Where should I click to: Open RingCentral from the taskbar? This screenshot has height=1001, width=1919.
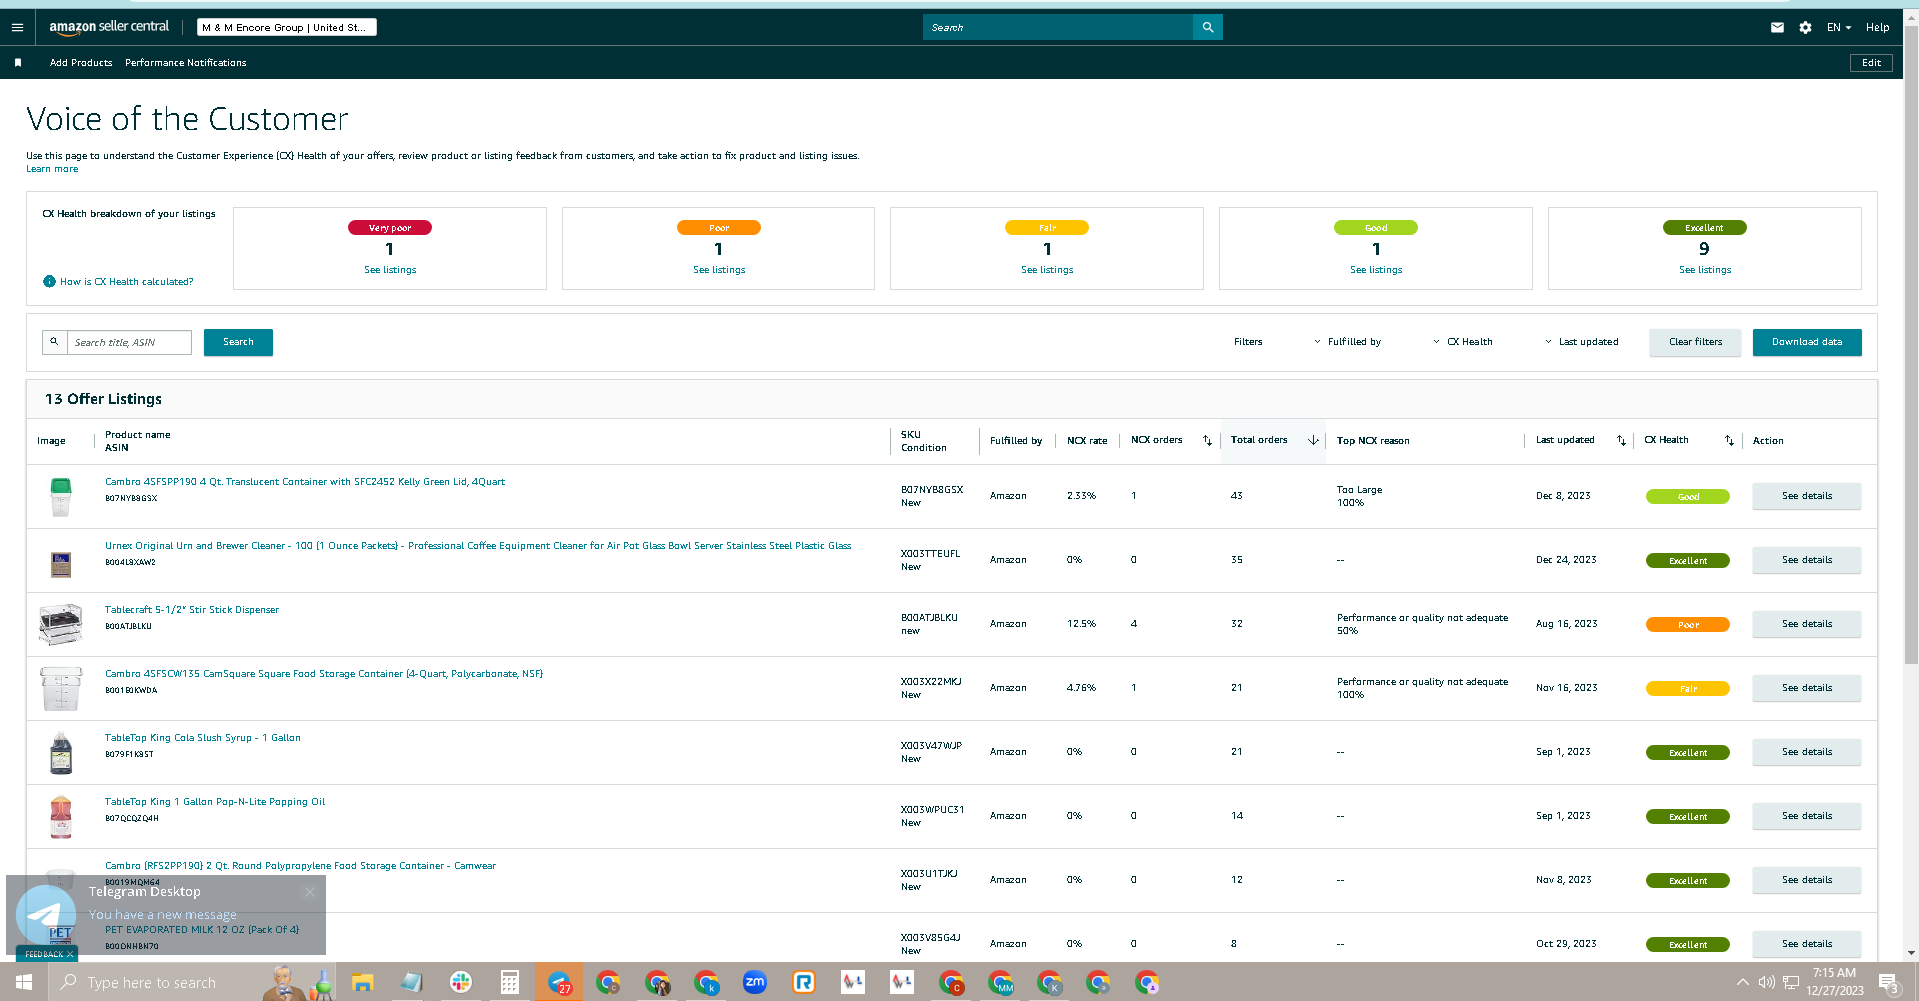804,982
